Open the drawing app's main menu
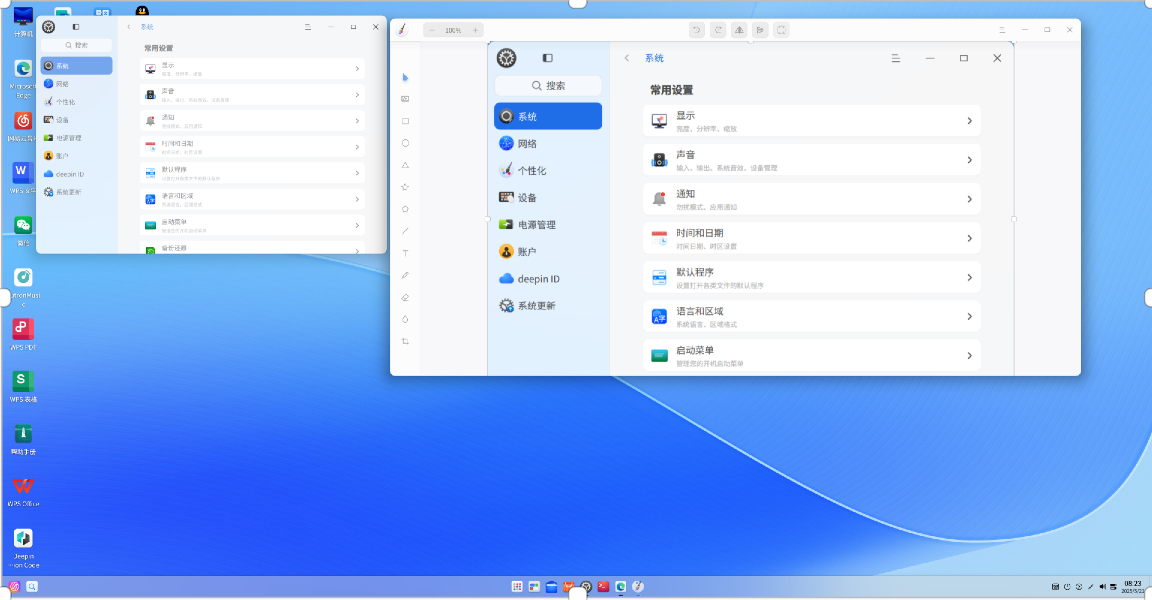The image size is (1152, 600). [x=1002, y=30]
